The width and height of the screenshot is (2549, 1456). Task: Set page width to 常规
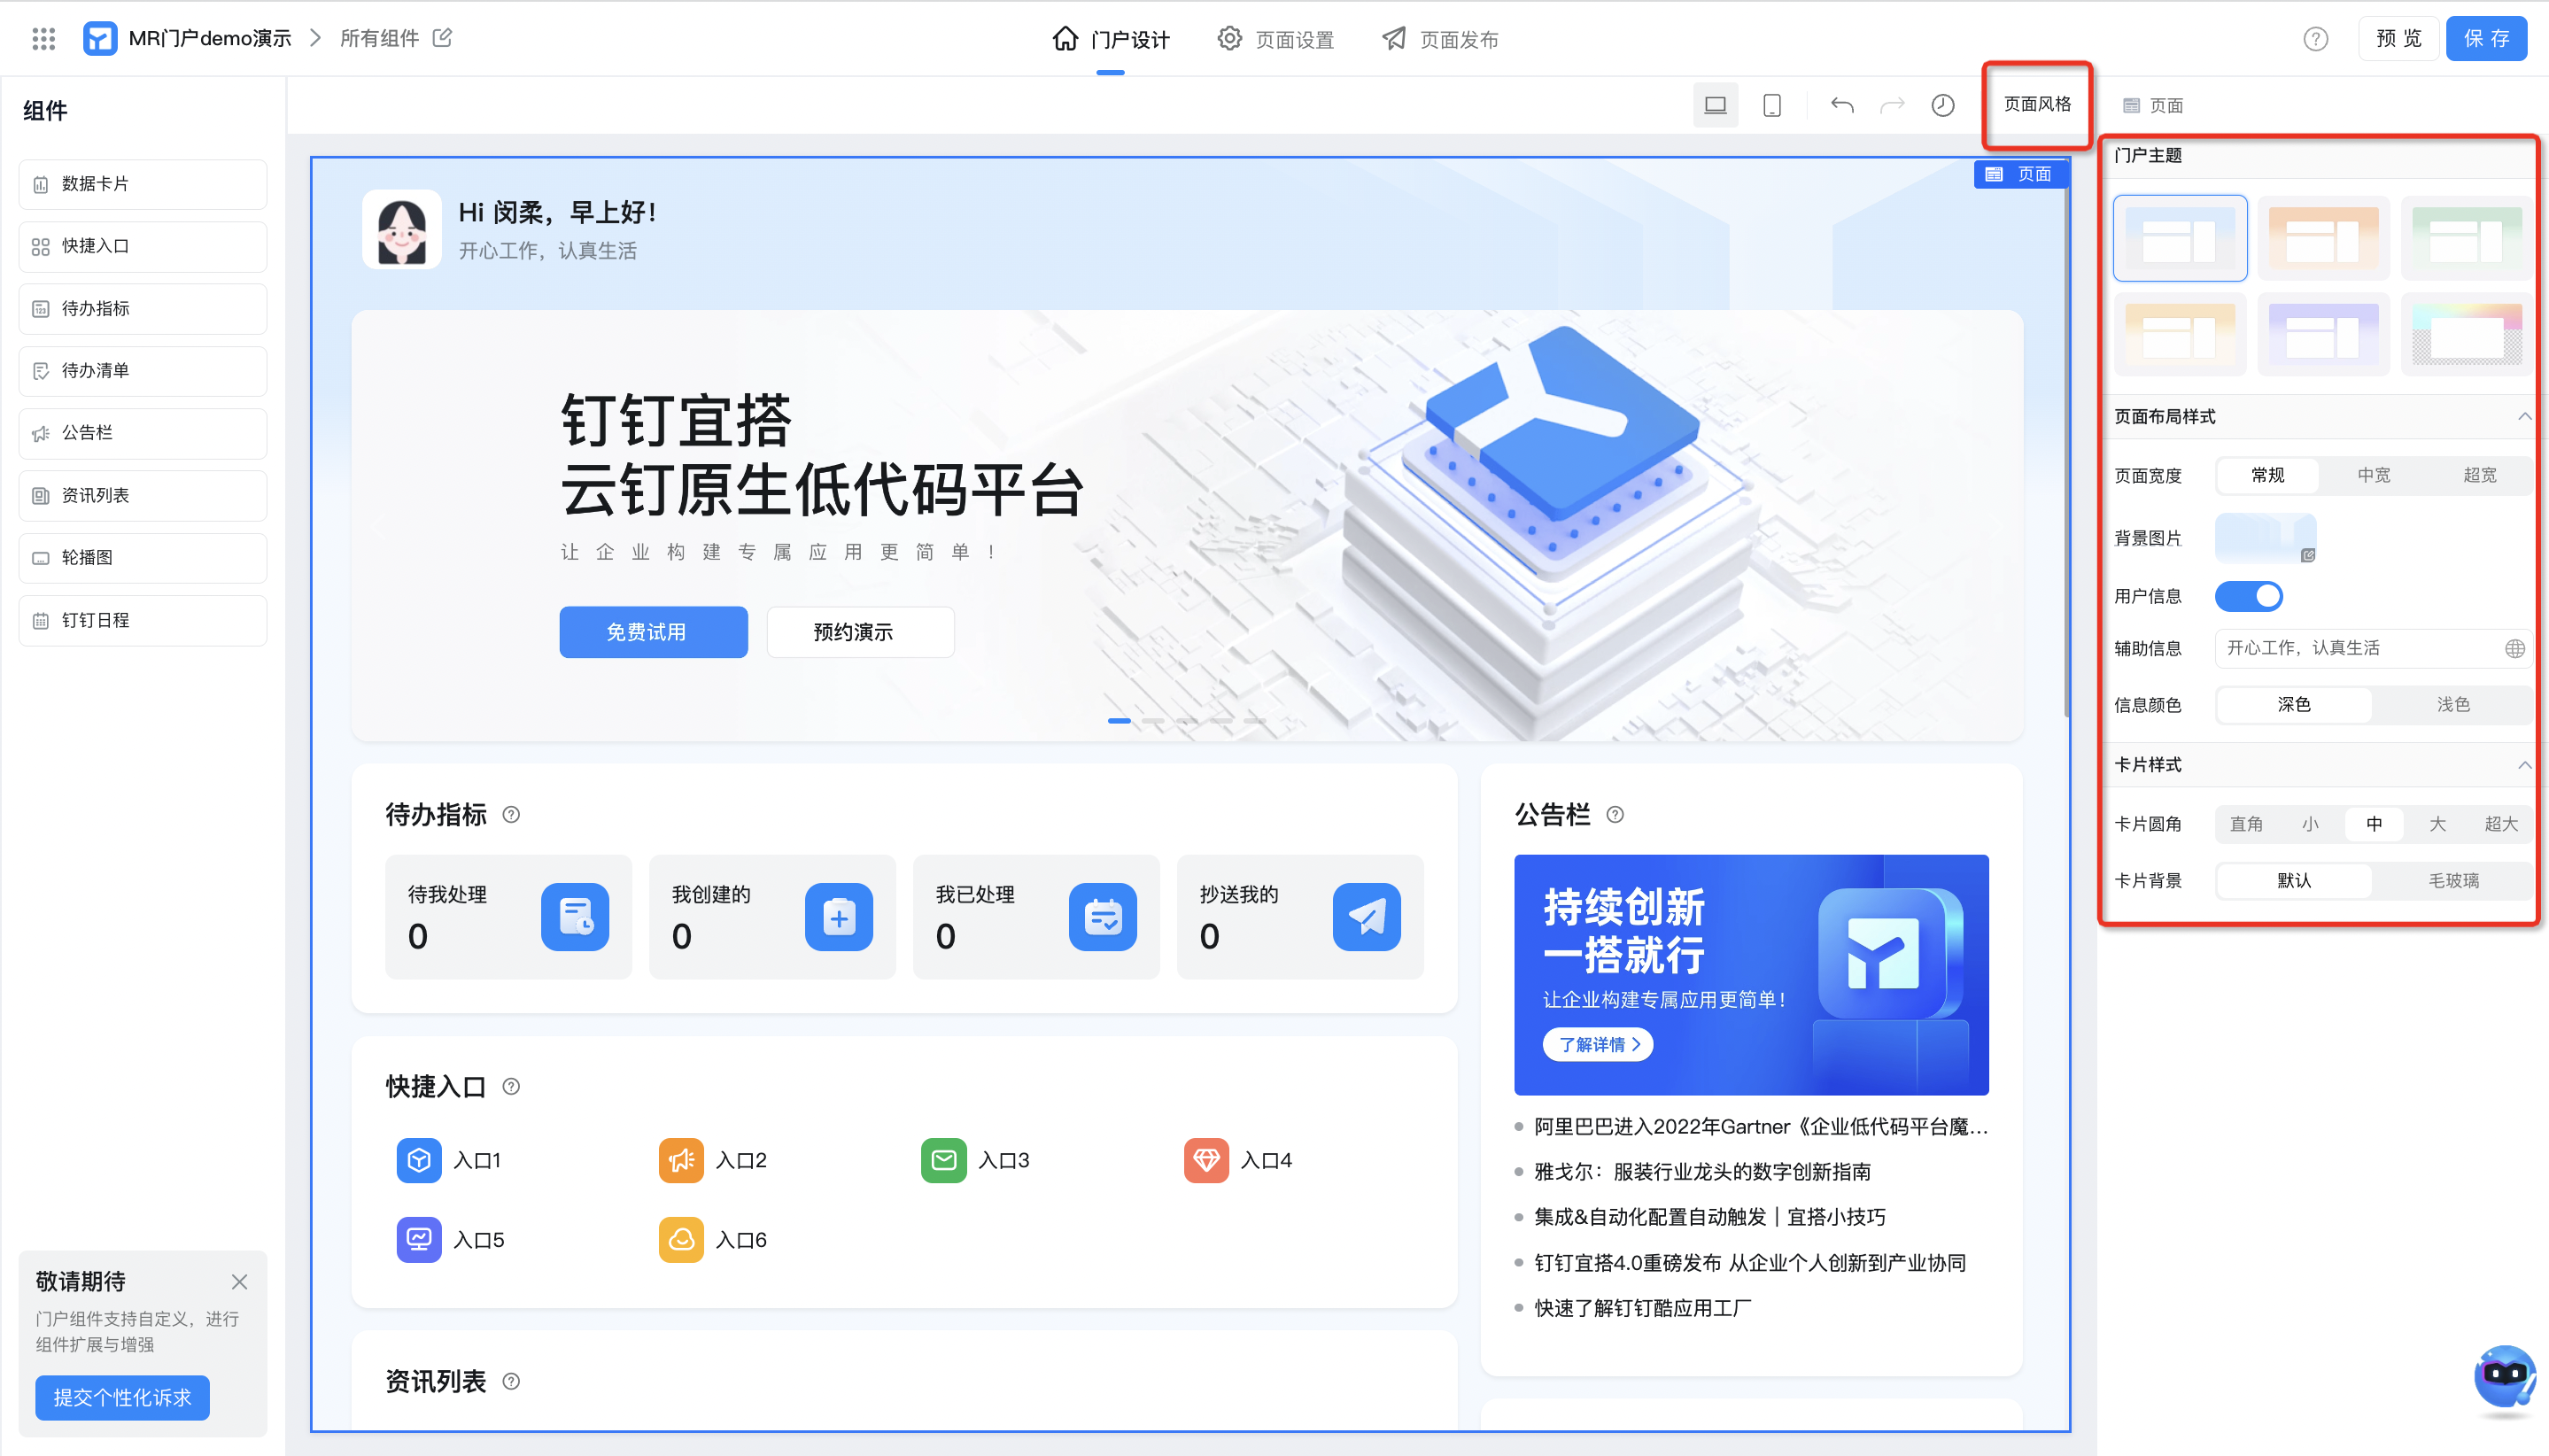[2267, 475]
